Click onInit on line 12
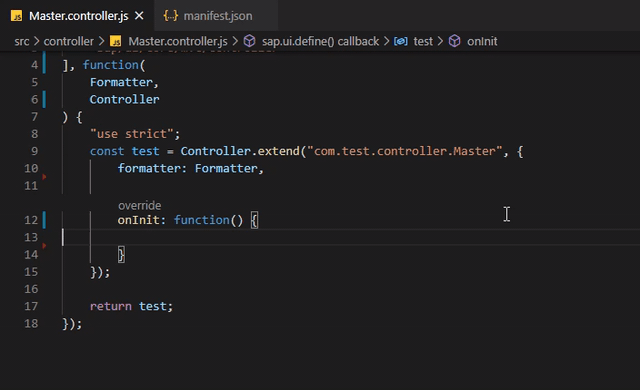The image size is (640, 390). 138,220
